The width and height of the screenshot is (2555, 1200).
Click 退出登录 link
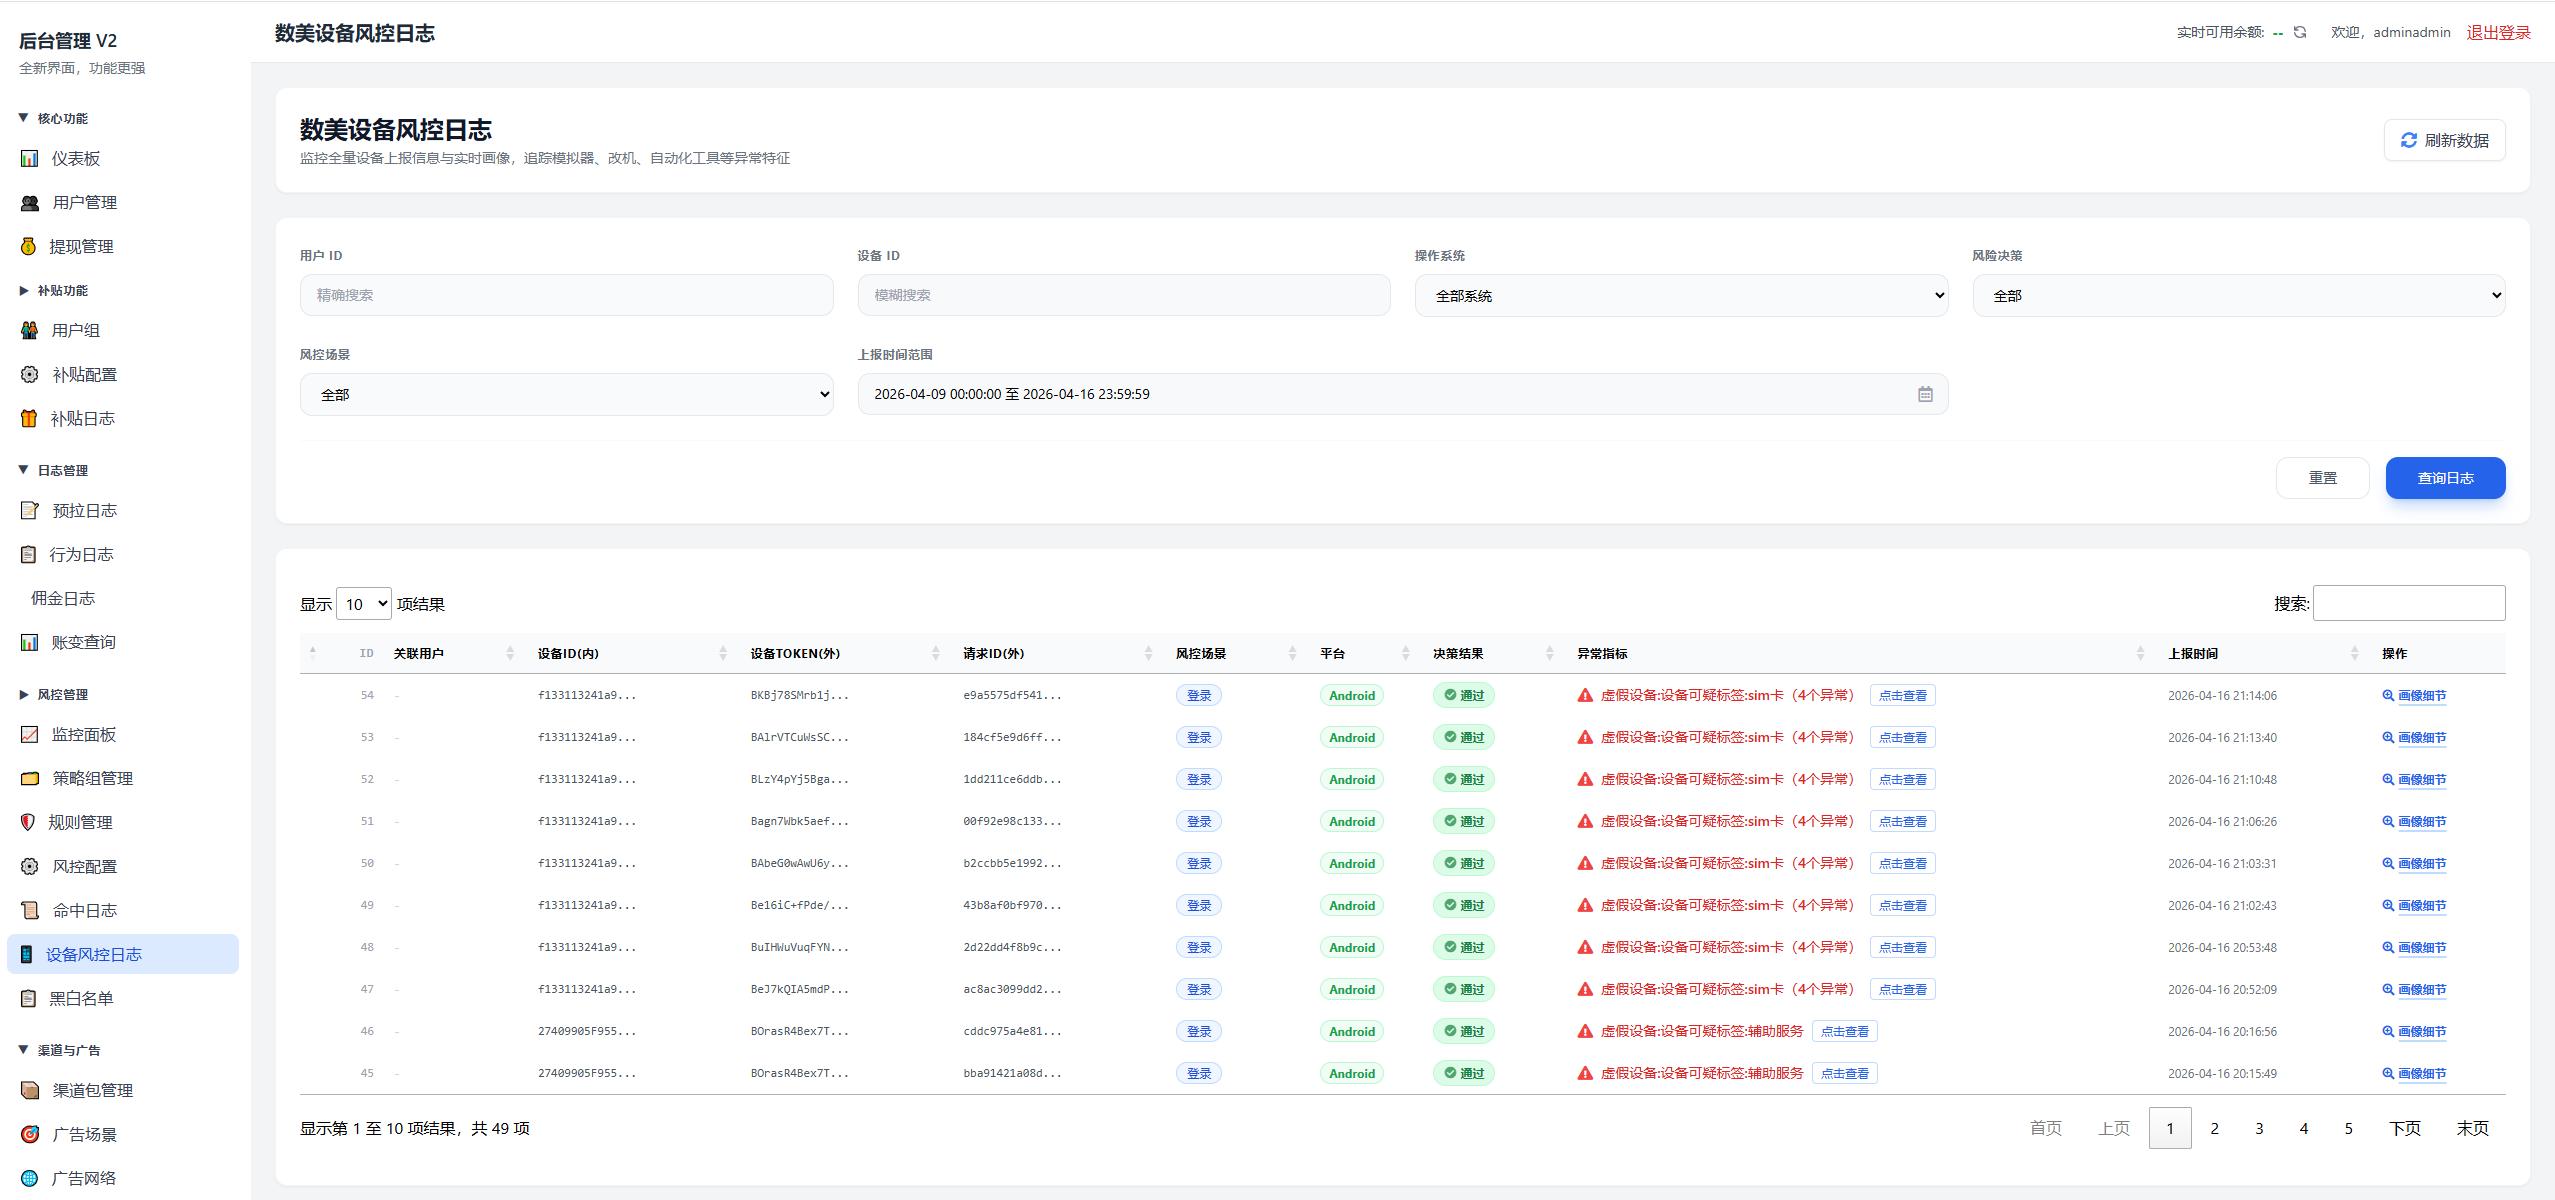pyautogui.click(x=2497, y=33)
